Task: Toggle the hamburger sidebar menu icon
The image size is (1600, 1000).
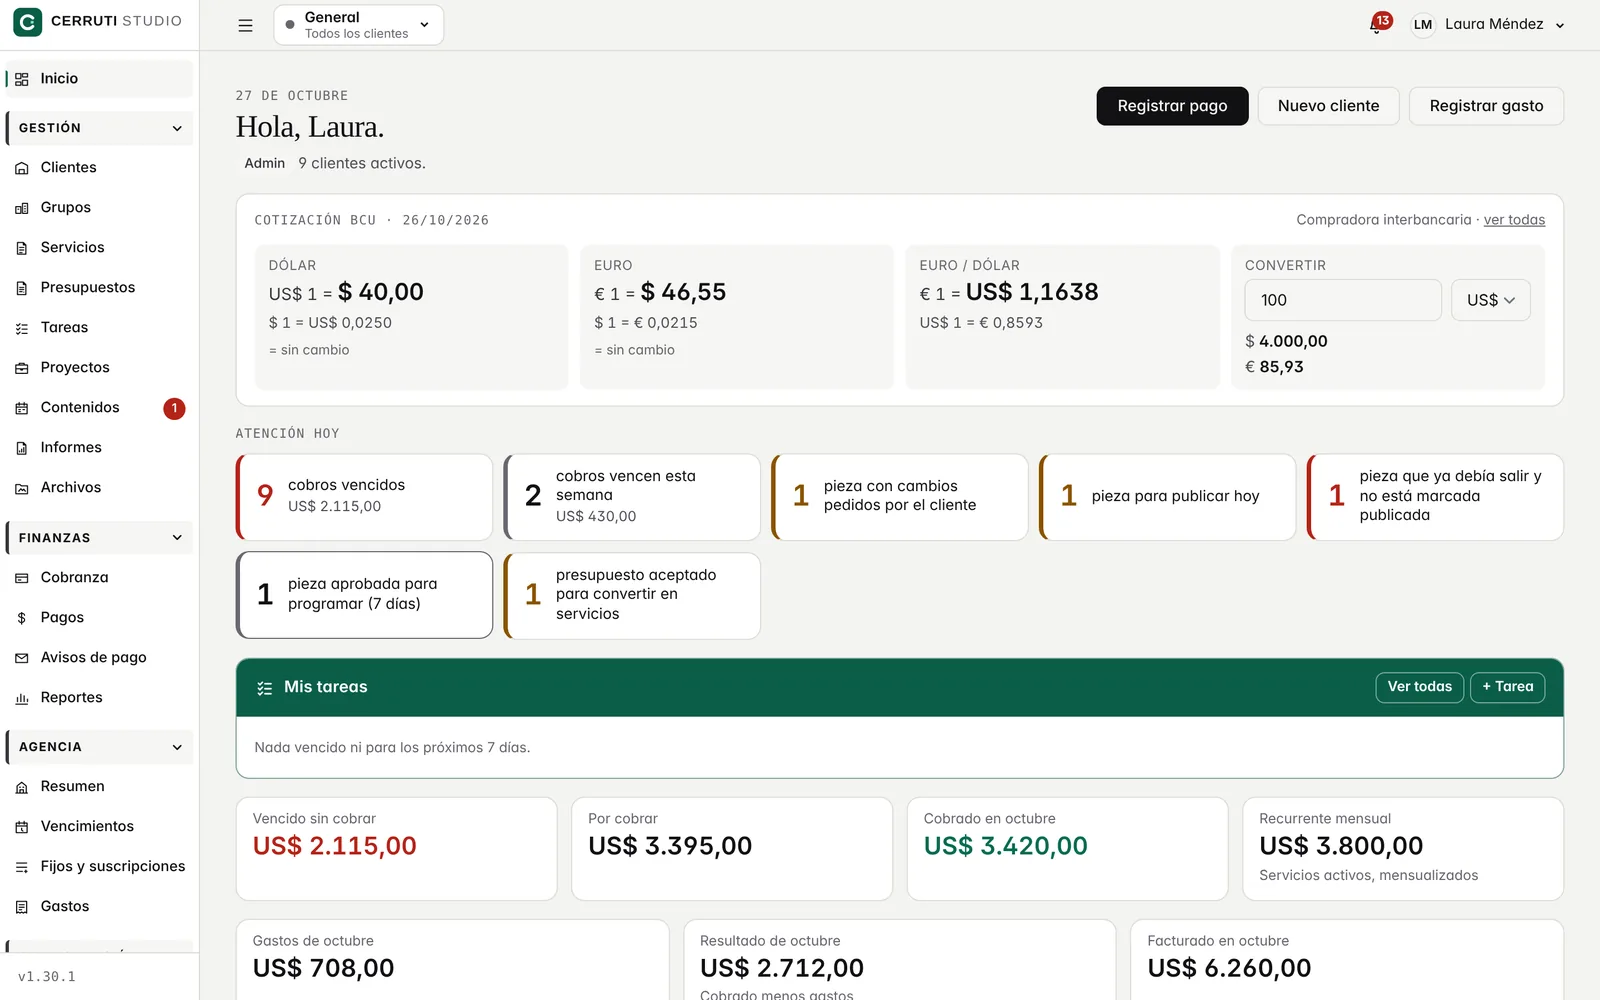Action: click(x=245, y=25)
